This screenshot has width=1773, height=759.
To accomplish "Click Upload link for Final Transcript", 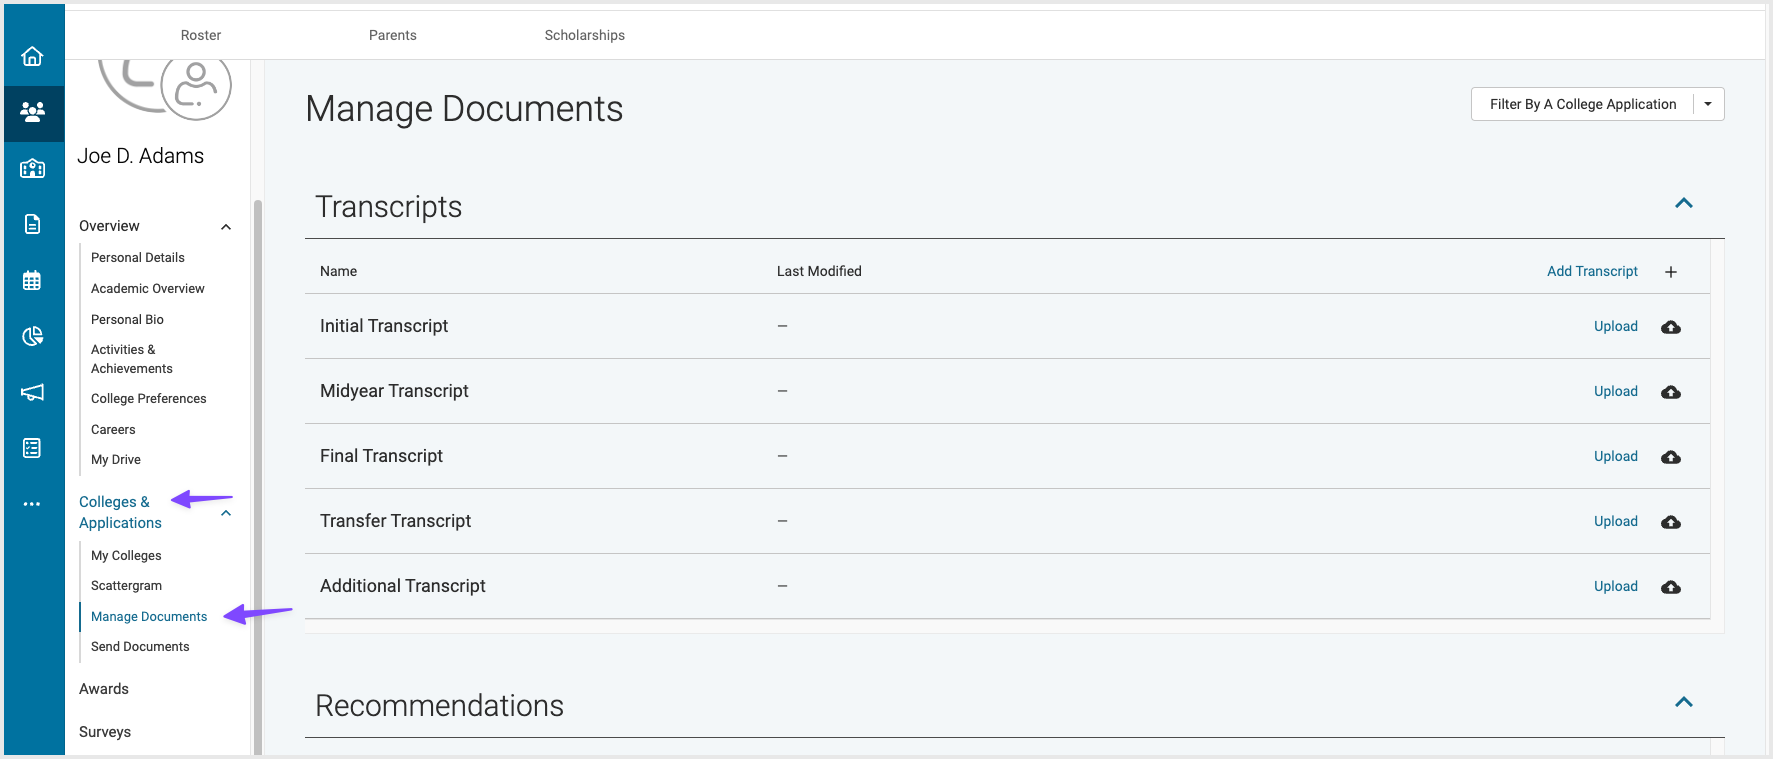I will pyautogui.click(x=1616, y=456).
